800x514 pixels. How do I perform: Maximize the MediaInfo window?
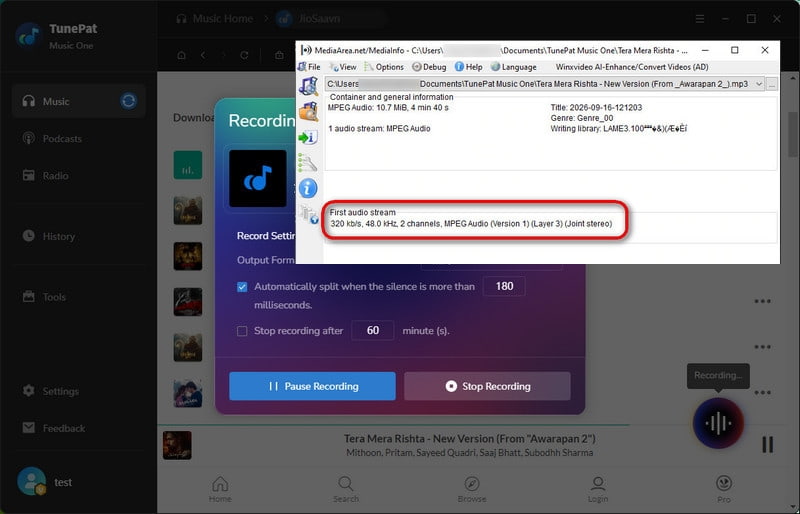735,50
